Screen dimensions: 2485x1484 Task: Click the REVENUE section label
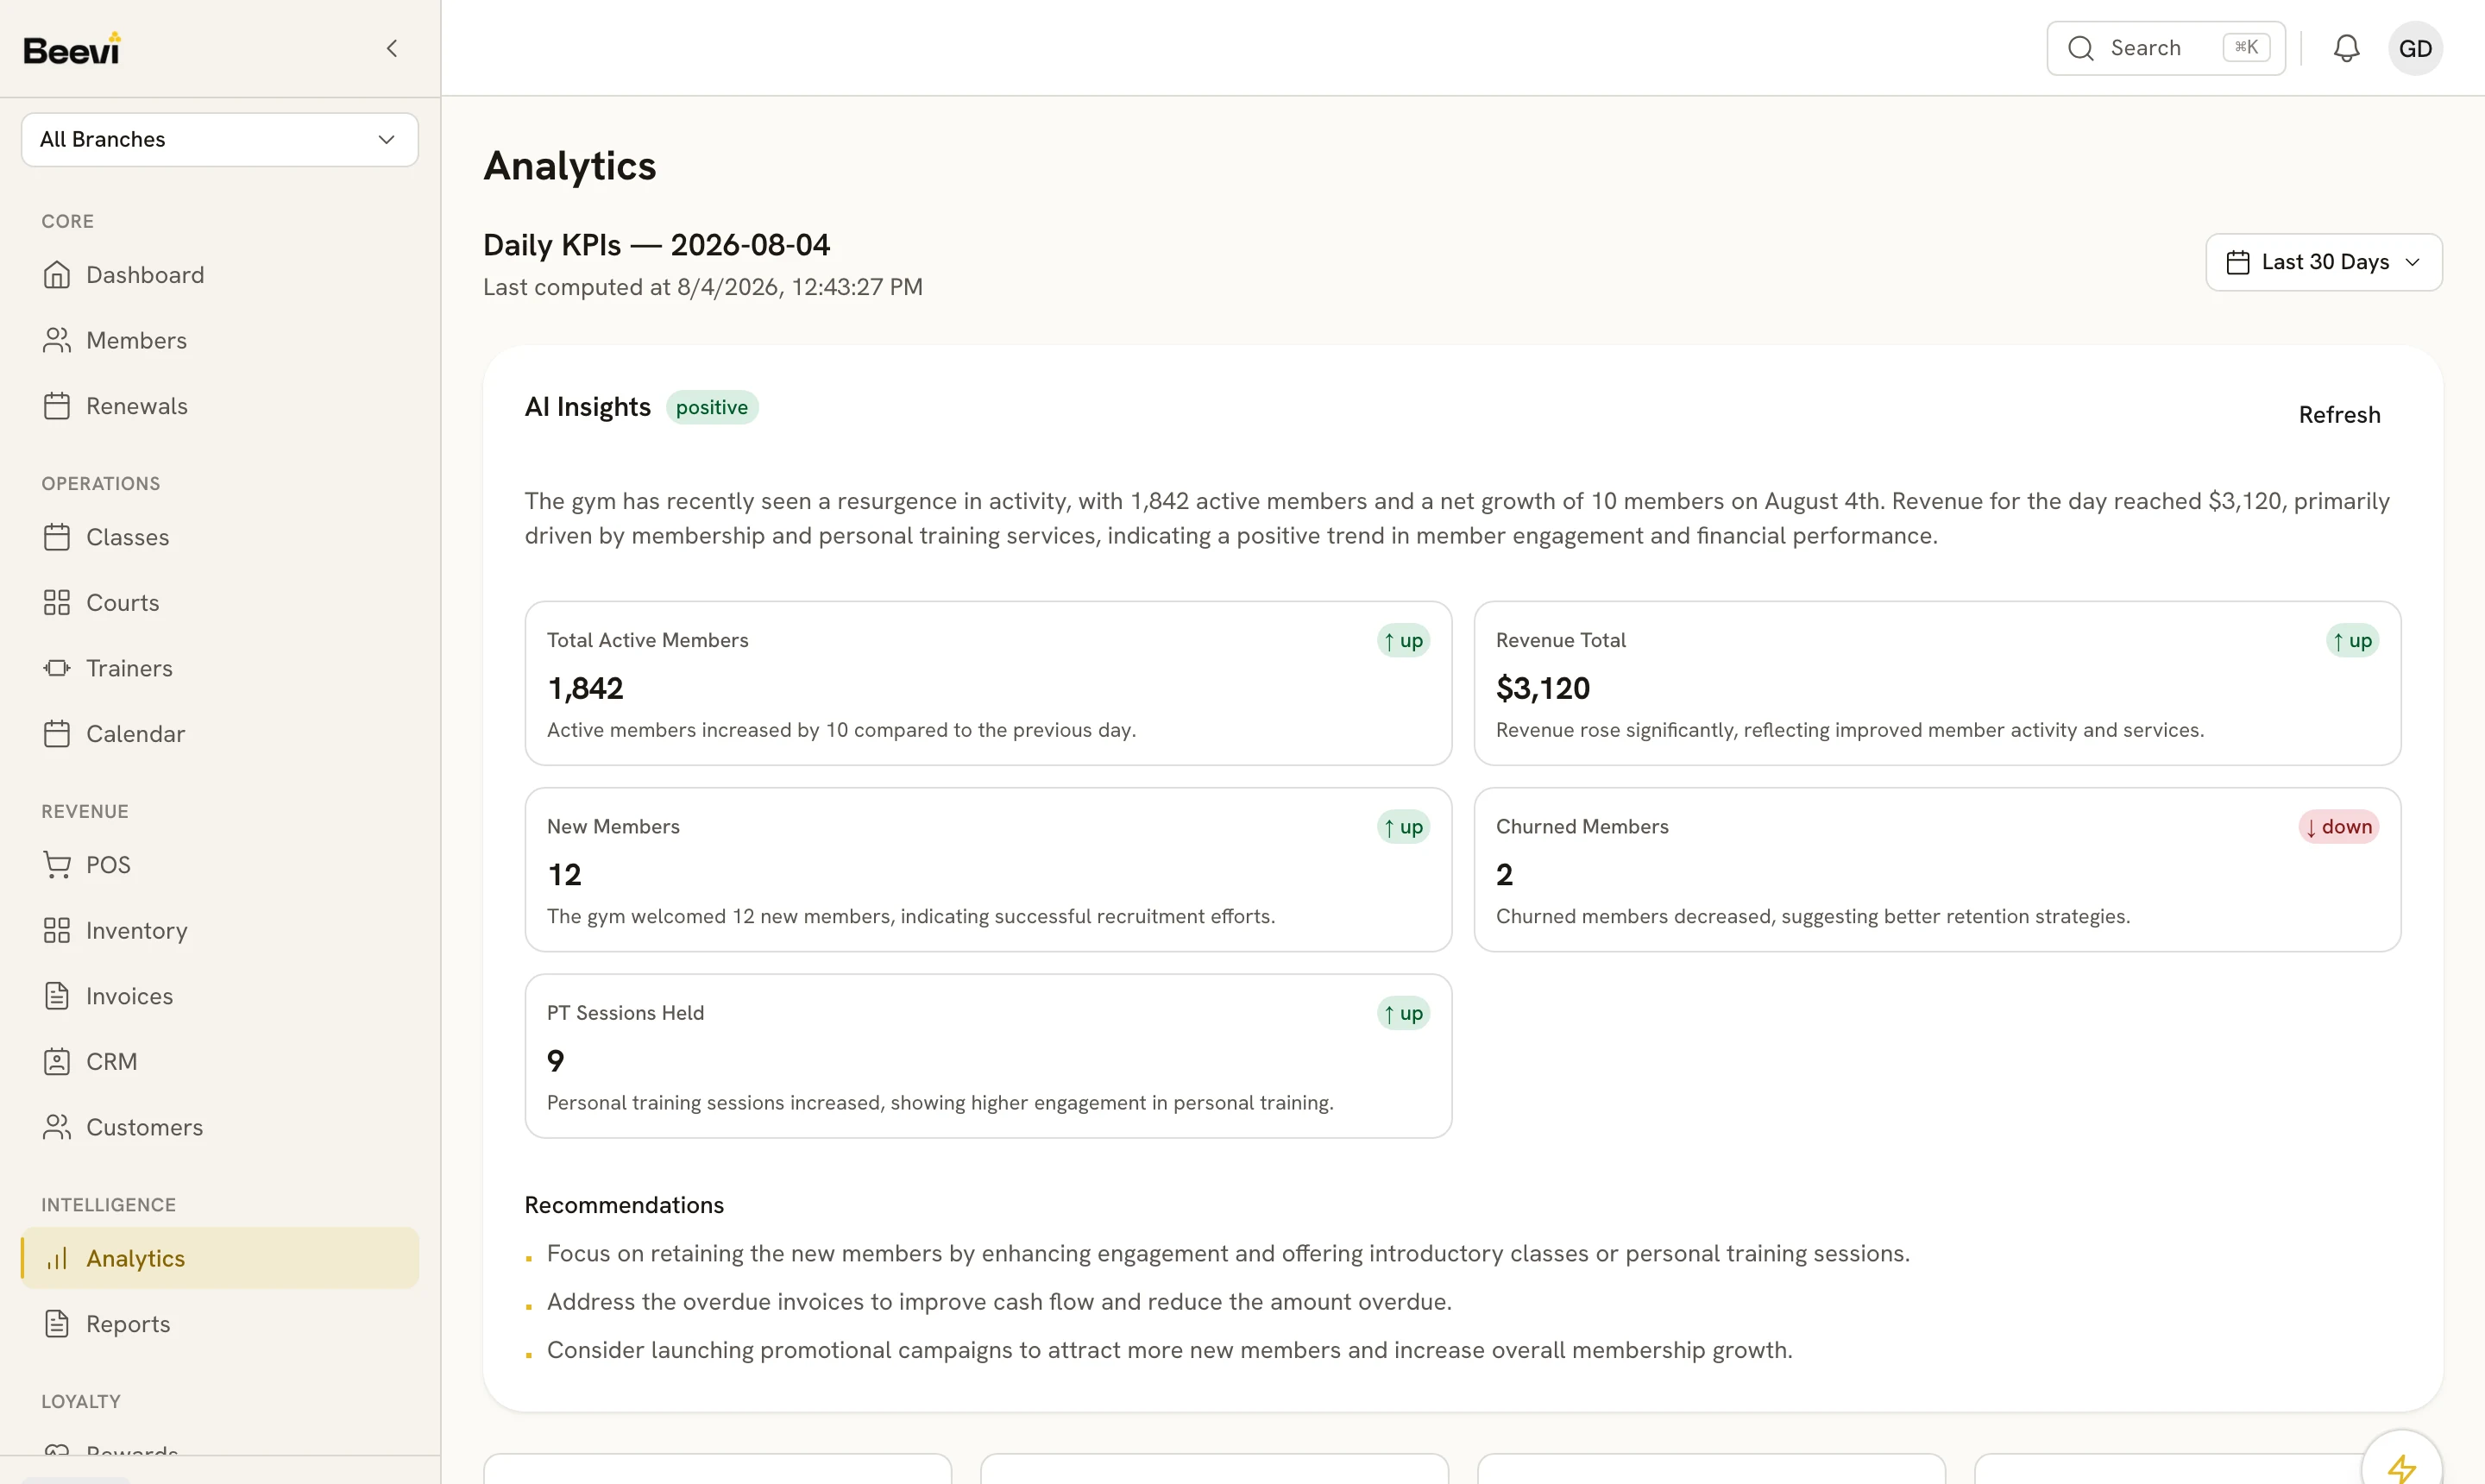pyautogui.click(x=85, y=812)
